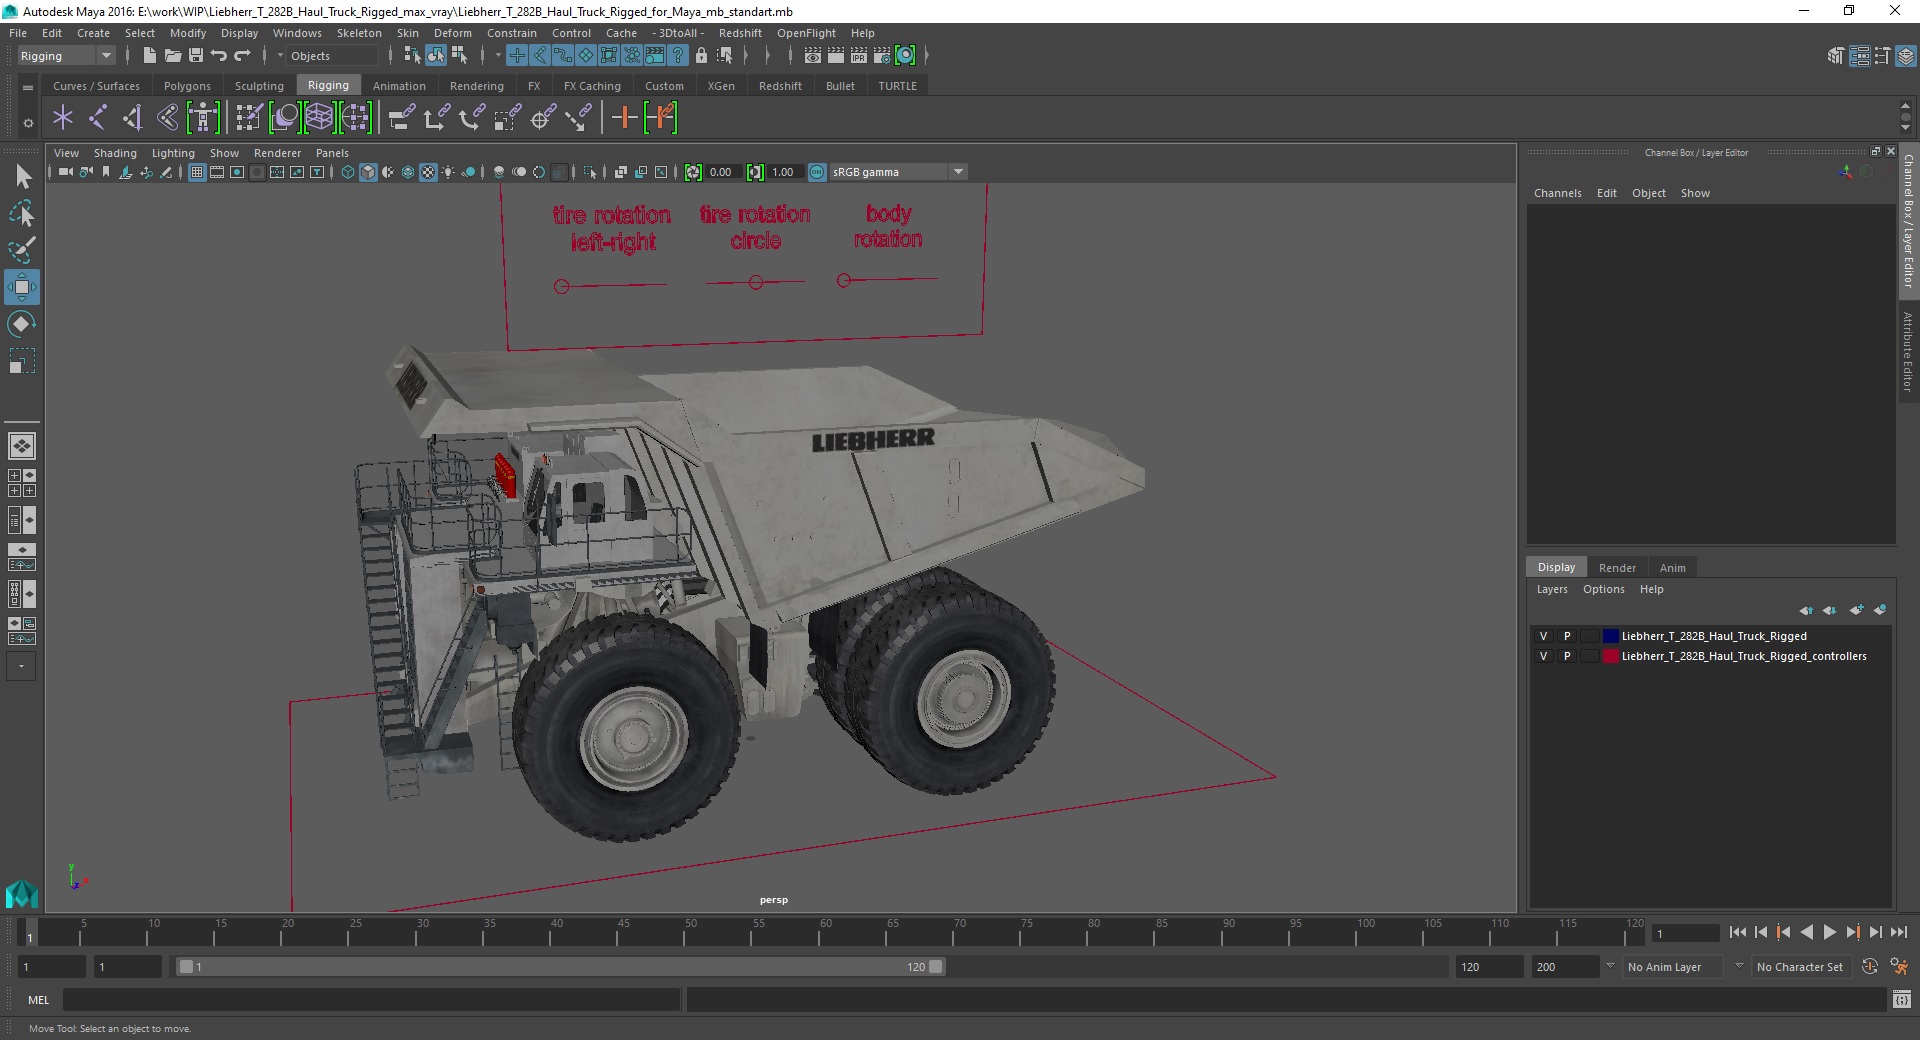
Task: Click the current frame field near playback controls
Action: click(x=1685, y=933)
